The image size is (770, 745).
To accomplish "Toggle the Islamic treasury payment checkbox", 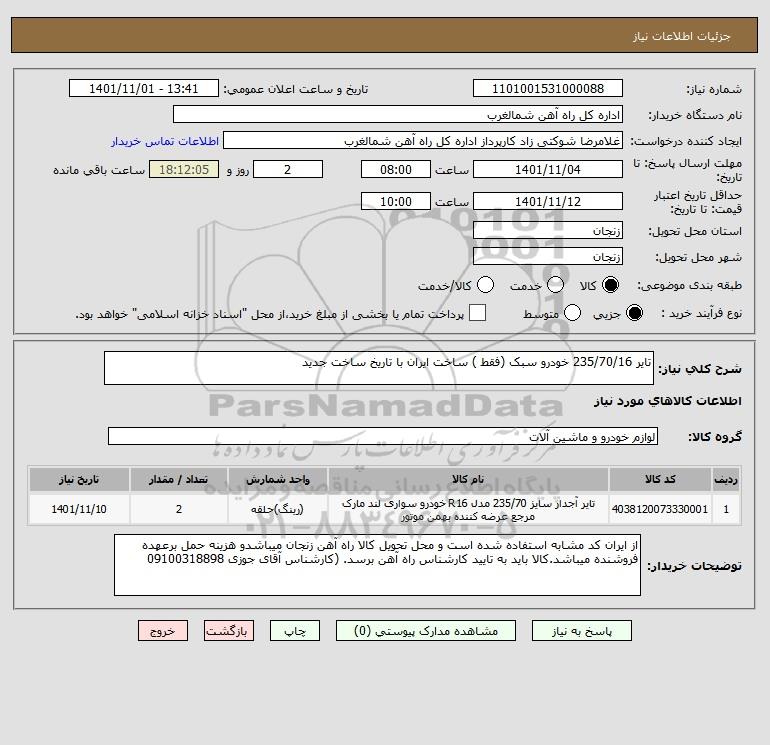I will [x=477, y=313].
